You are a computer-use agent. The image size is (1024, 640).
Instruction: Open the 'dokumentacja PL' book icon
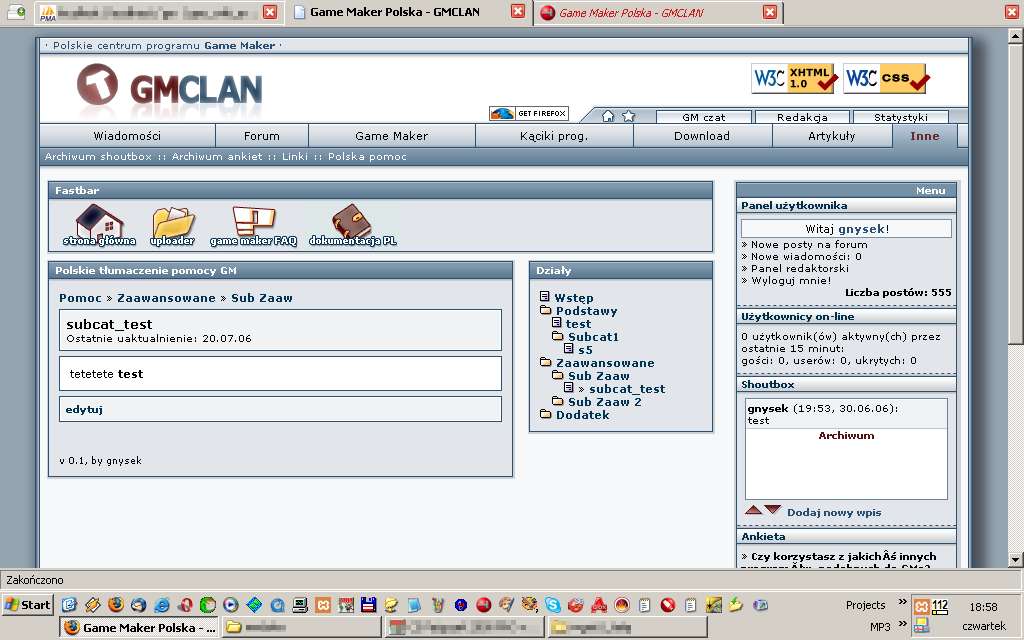(x=352, y=222)
